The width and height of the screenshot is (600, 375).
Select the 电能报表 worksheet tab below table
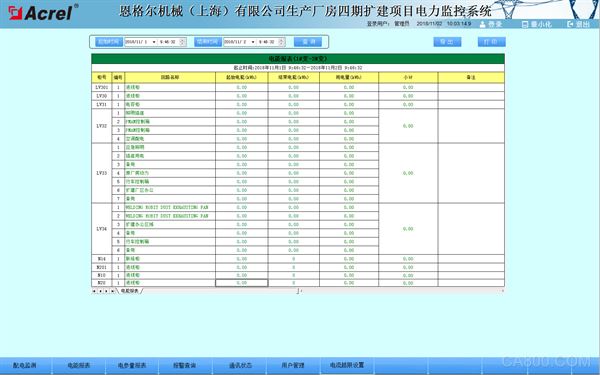point(130,291)
